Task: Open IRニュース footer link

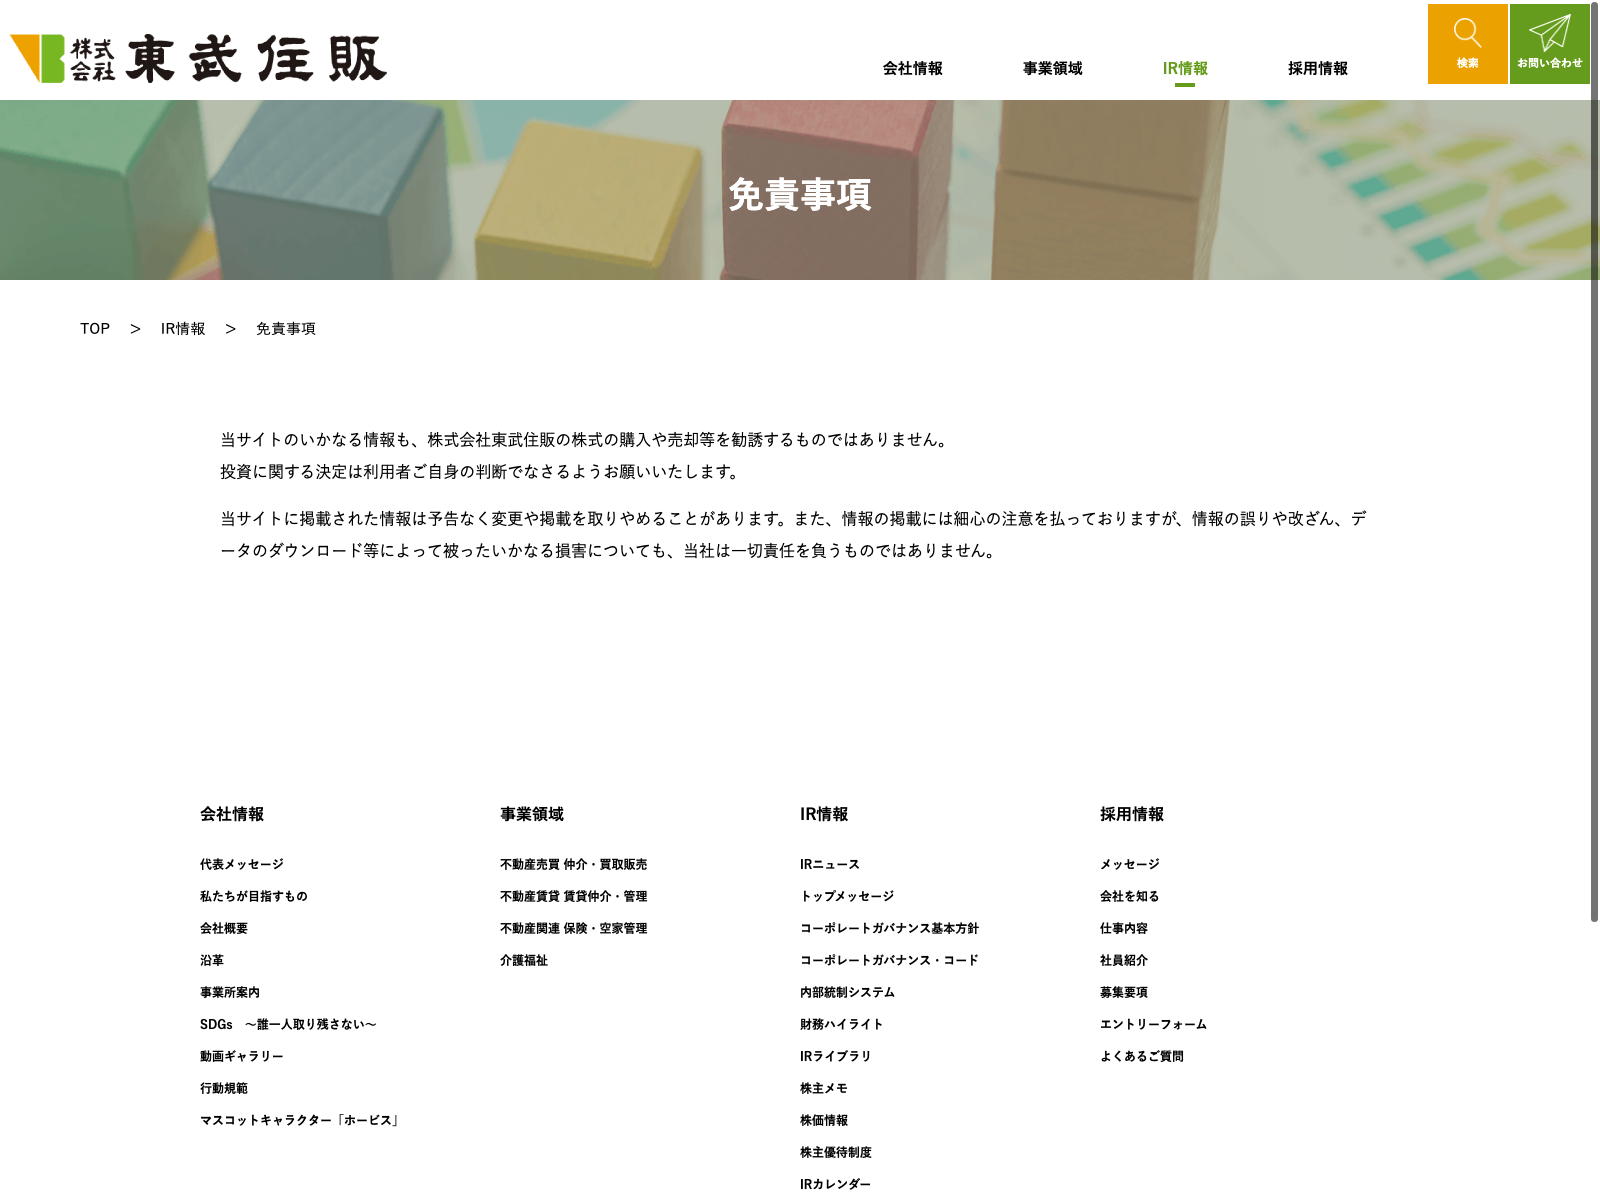Action: 829,864
